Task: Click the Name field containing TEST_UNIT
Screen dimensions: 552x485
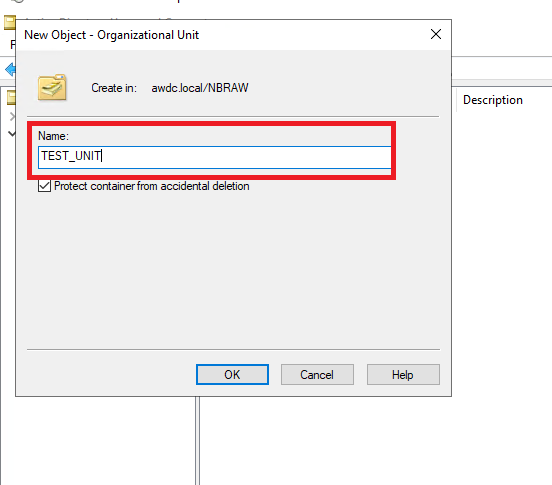Action: [x=214, y=157]
